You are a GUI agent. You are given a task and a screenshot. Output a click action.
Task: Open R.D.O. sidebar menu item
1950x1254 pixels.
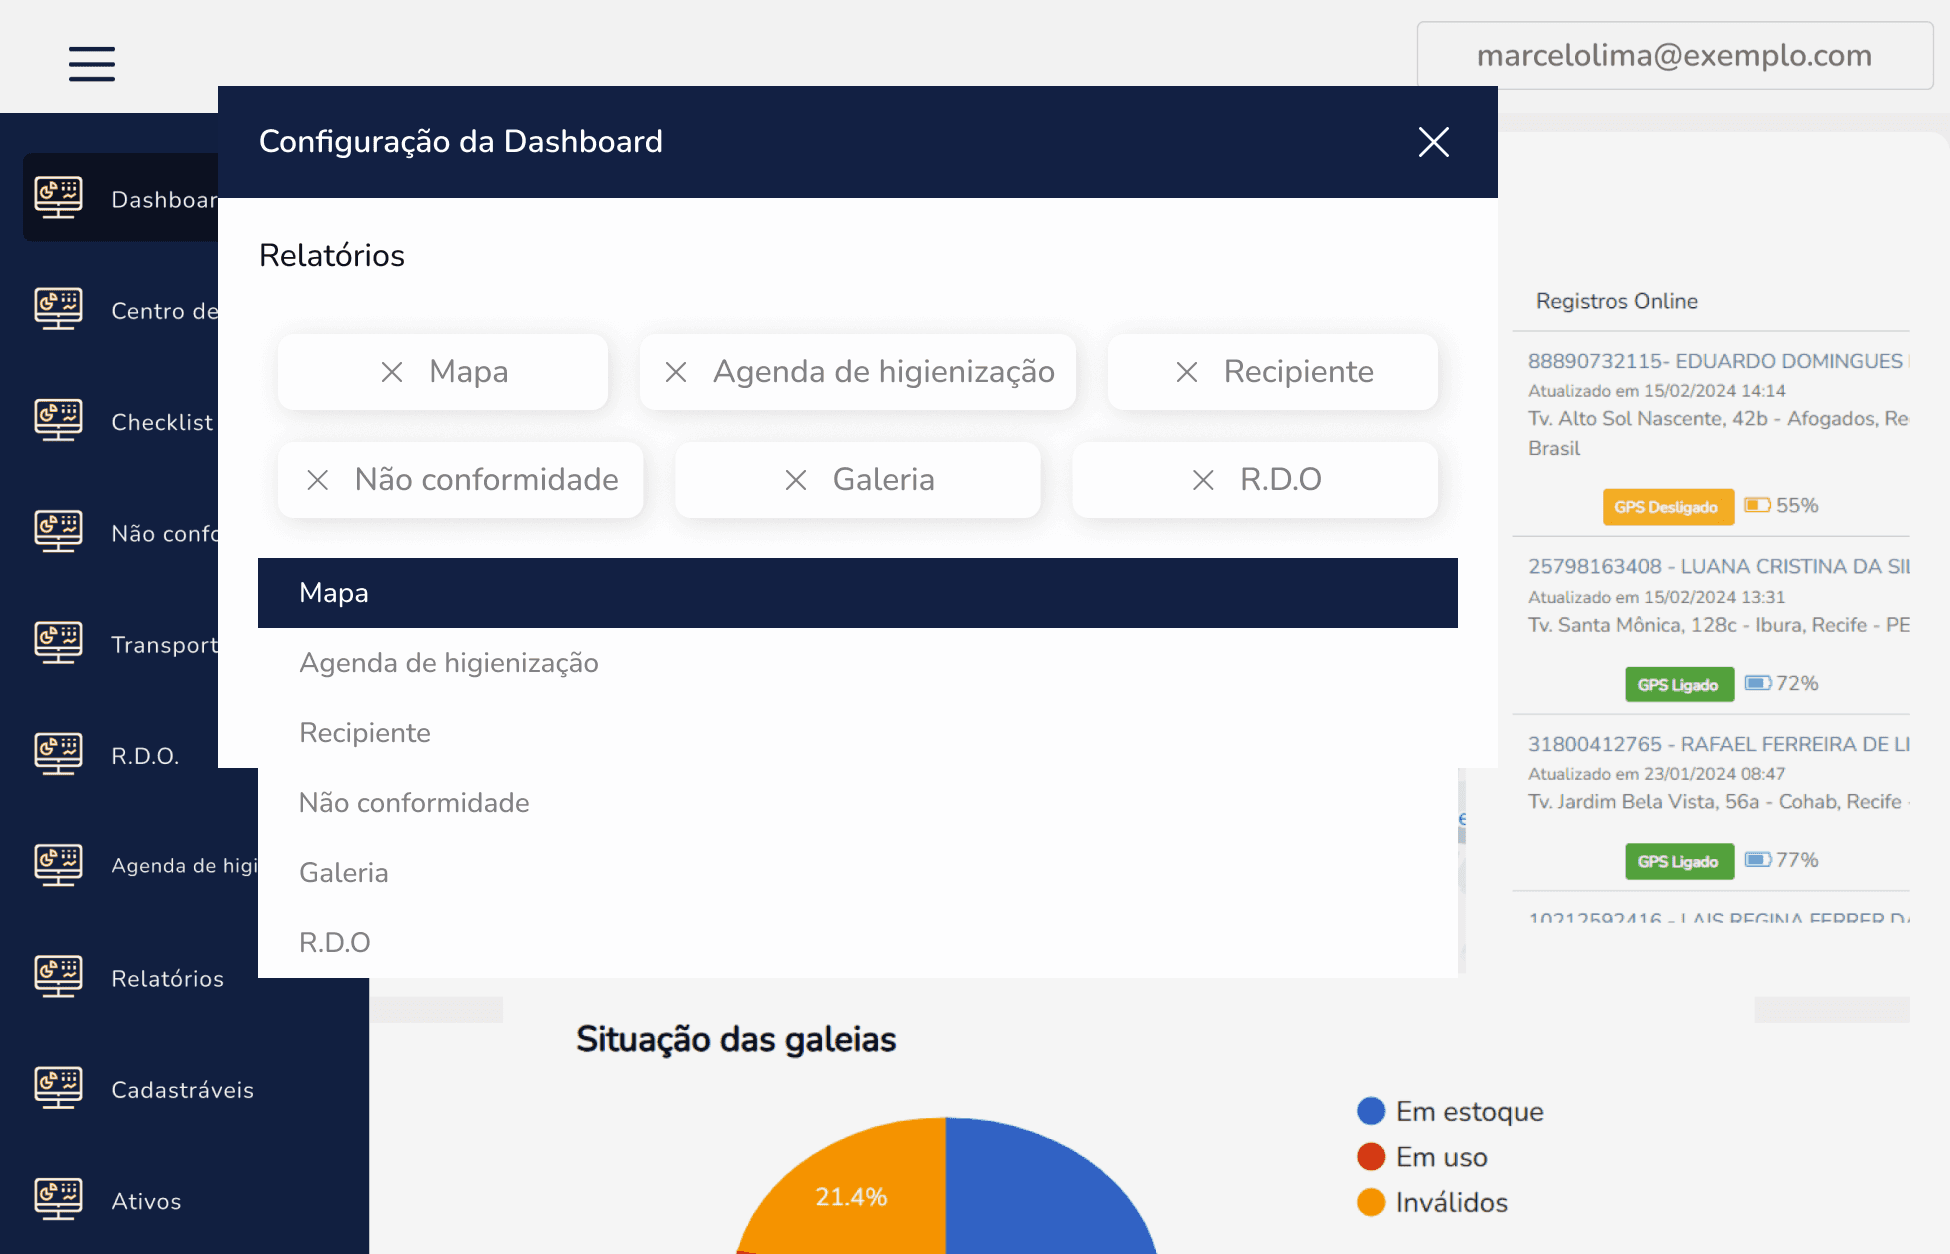(145, 756)
